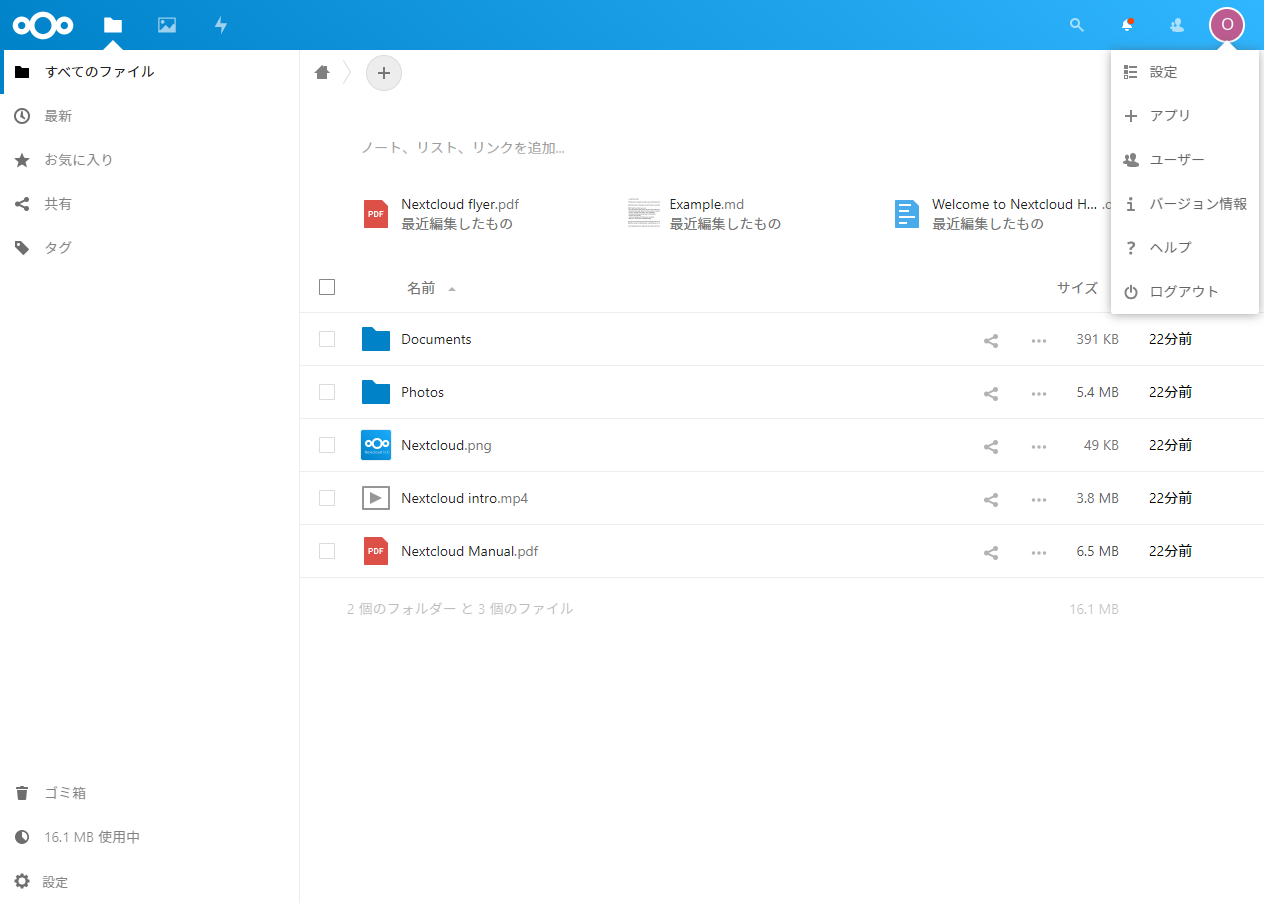The width and height of the screenshot is (1264, 903).
Task: Select the Photos folder checkbox
Action: (x=327, y=392)
